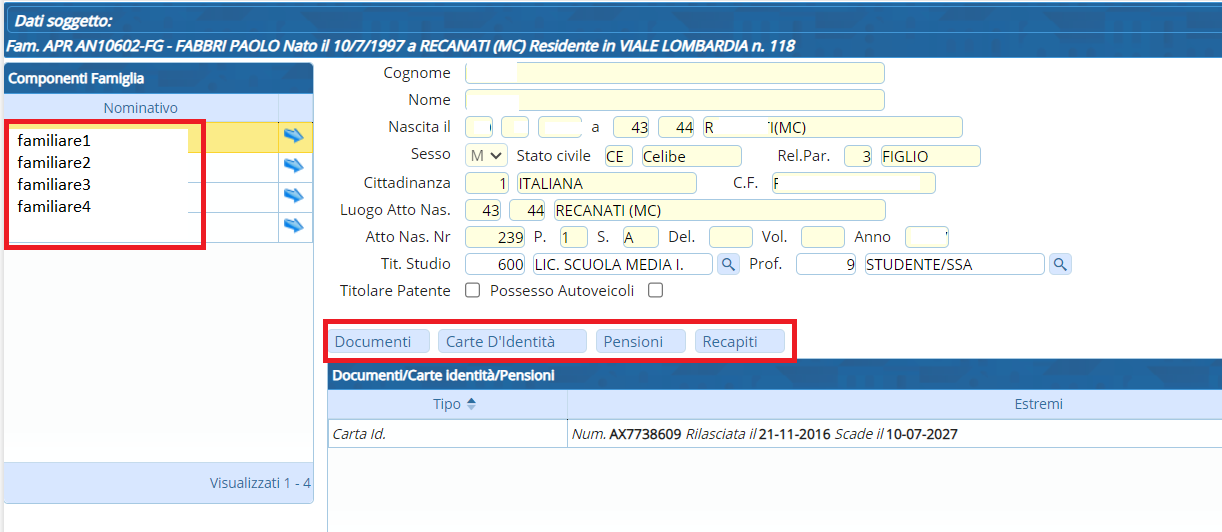Click the blue arrow in the third family row
The width and height of the screenshot is (1222, 532).
click(293, 196)
